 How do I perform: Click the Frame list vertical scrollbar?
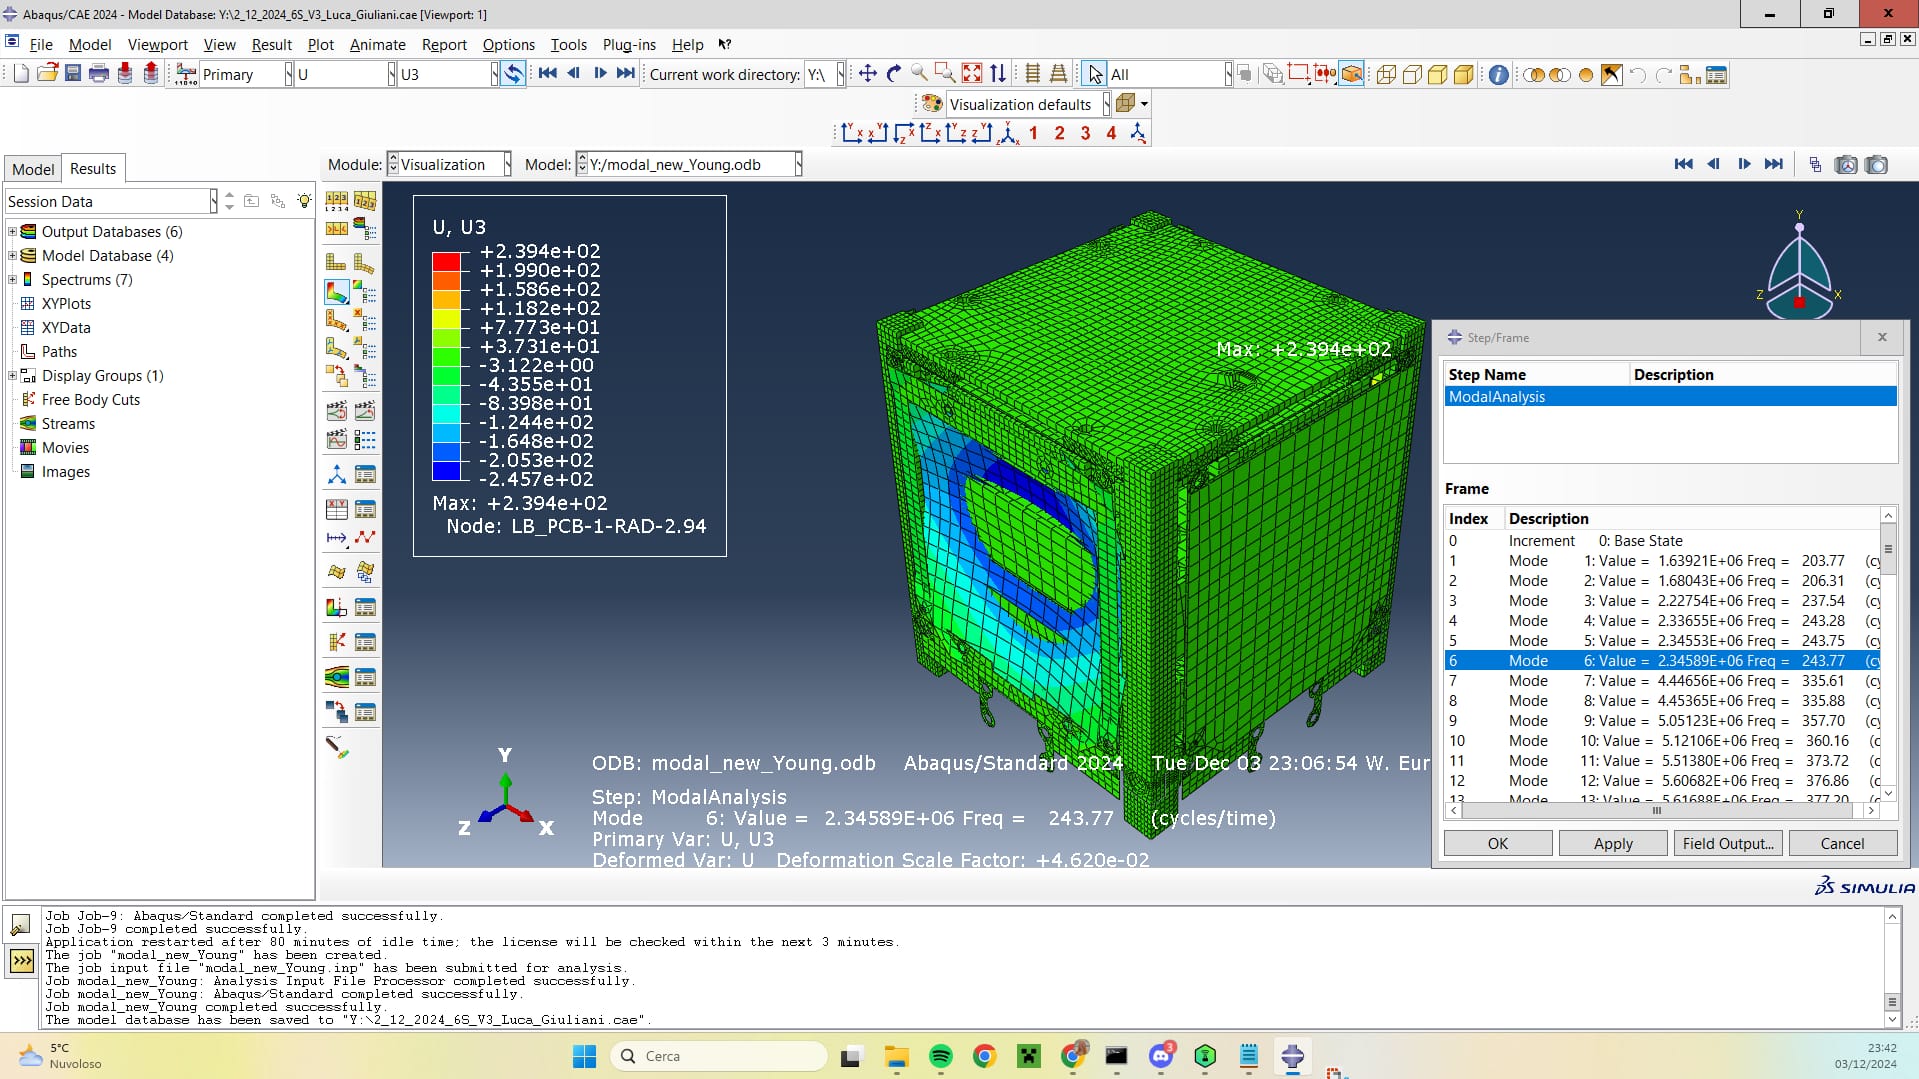tap(1888, 655)
